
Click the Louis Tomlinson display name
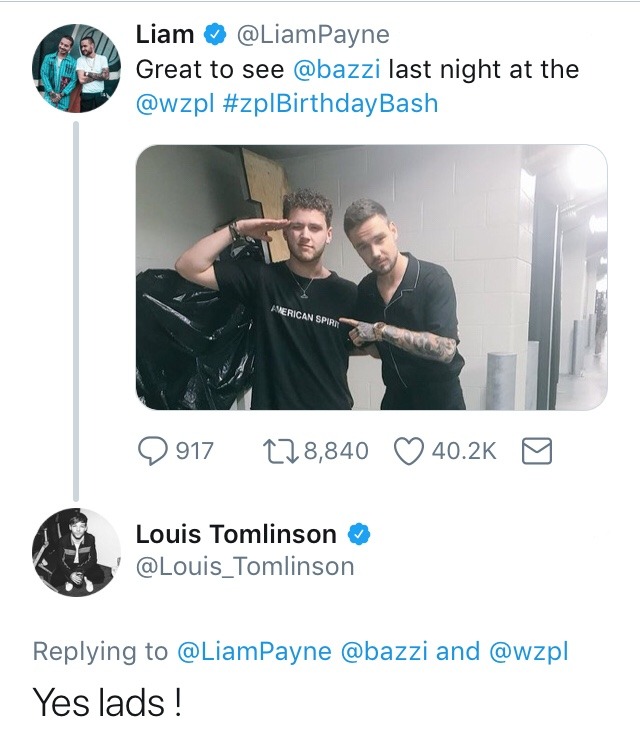click(x=236, y=534)
